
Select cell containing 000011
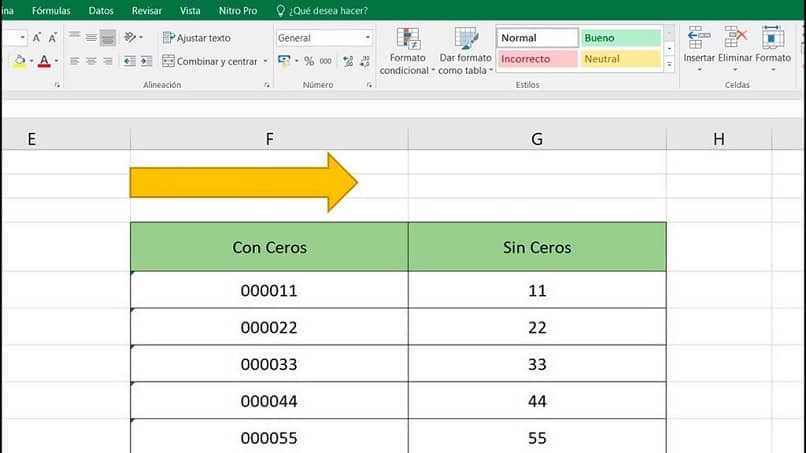269,291
